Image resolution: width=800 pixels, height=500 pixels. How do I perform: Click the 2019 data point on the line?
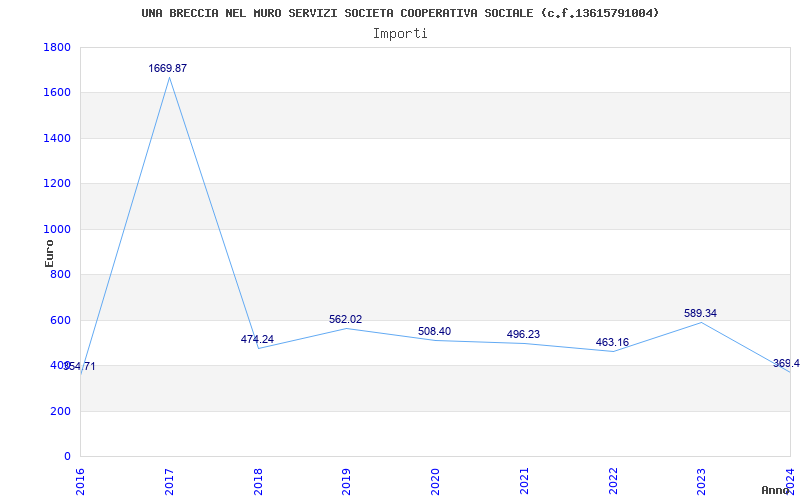[346, 329]
